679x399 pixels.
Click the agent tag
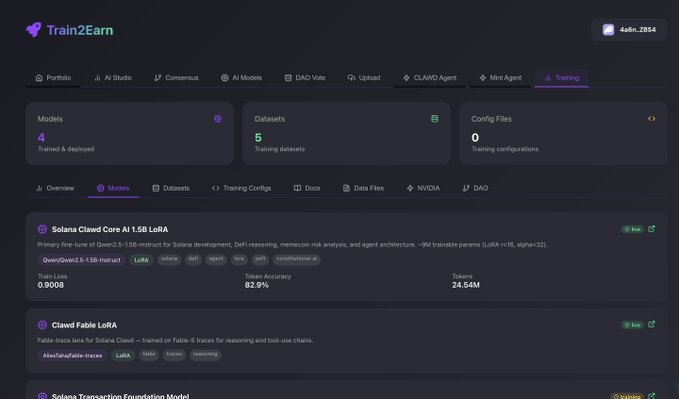point(216,259)
